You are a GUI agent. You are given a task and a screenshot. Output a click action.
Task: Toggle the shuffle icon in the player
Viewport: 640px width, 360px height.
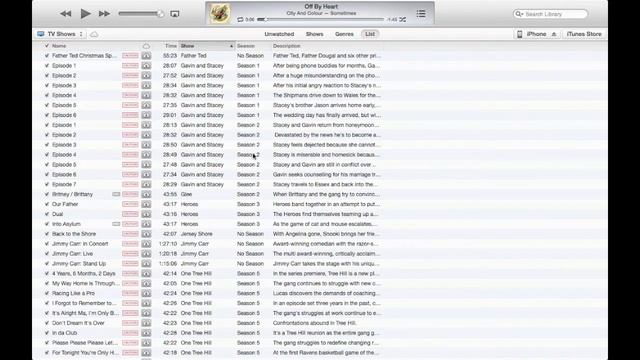pyautogui.click(x=402, y=19)
